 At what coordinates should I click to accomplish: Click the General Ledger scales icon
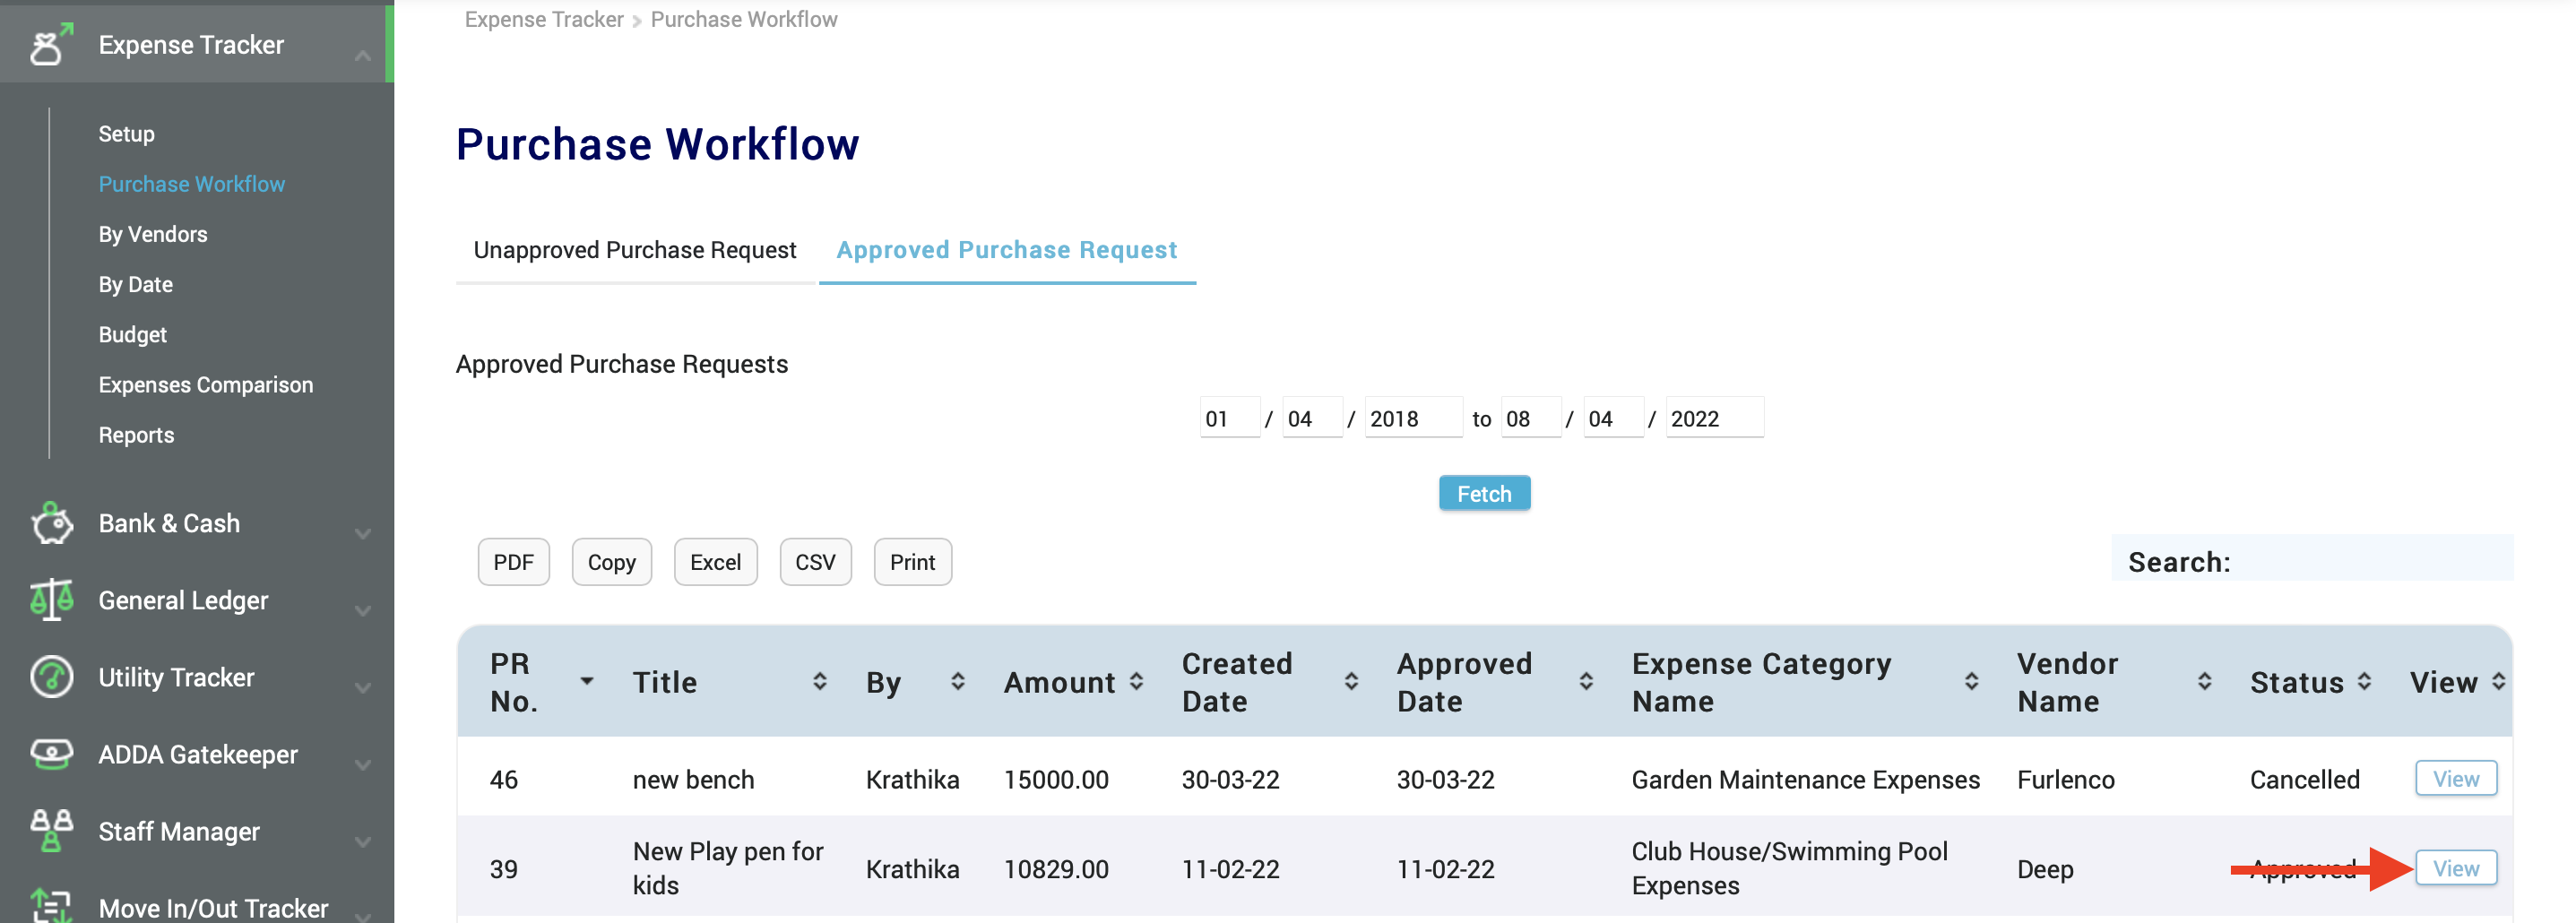tap(51, 600)
